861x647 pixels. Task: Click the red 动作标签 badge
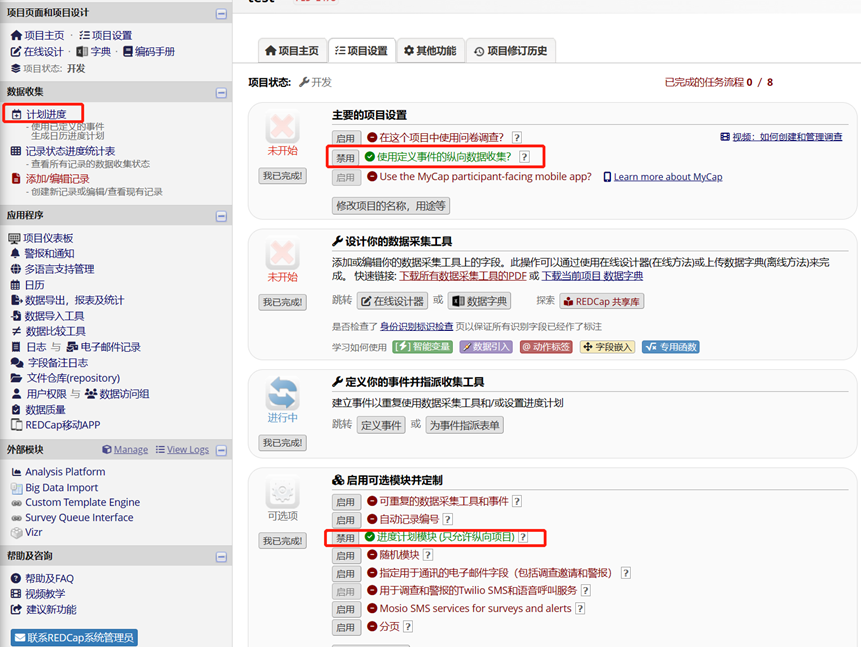pos(546,347)
